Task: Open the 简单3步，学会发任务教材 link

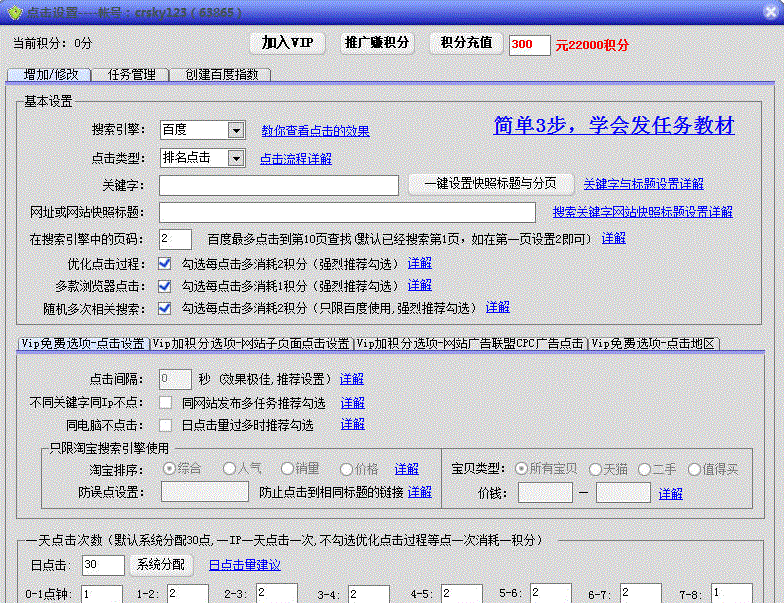Action: (x=613, y=126)
